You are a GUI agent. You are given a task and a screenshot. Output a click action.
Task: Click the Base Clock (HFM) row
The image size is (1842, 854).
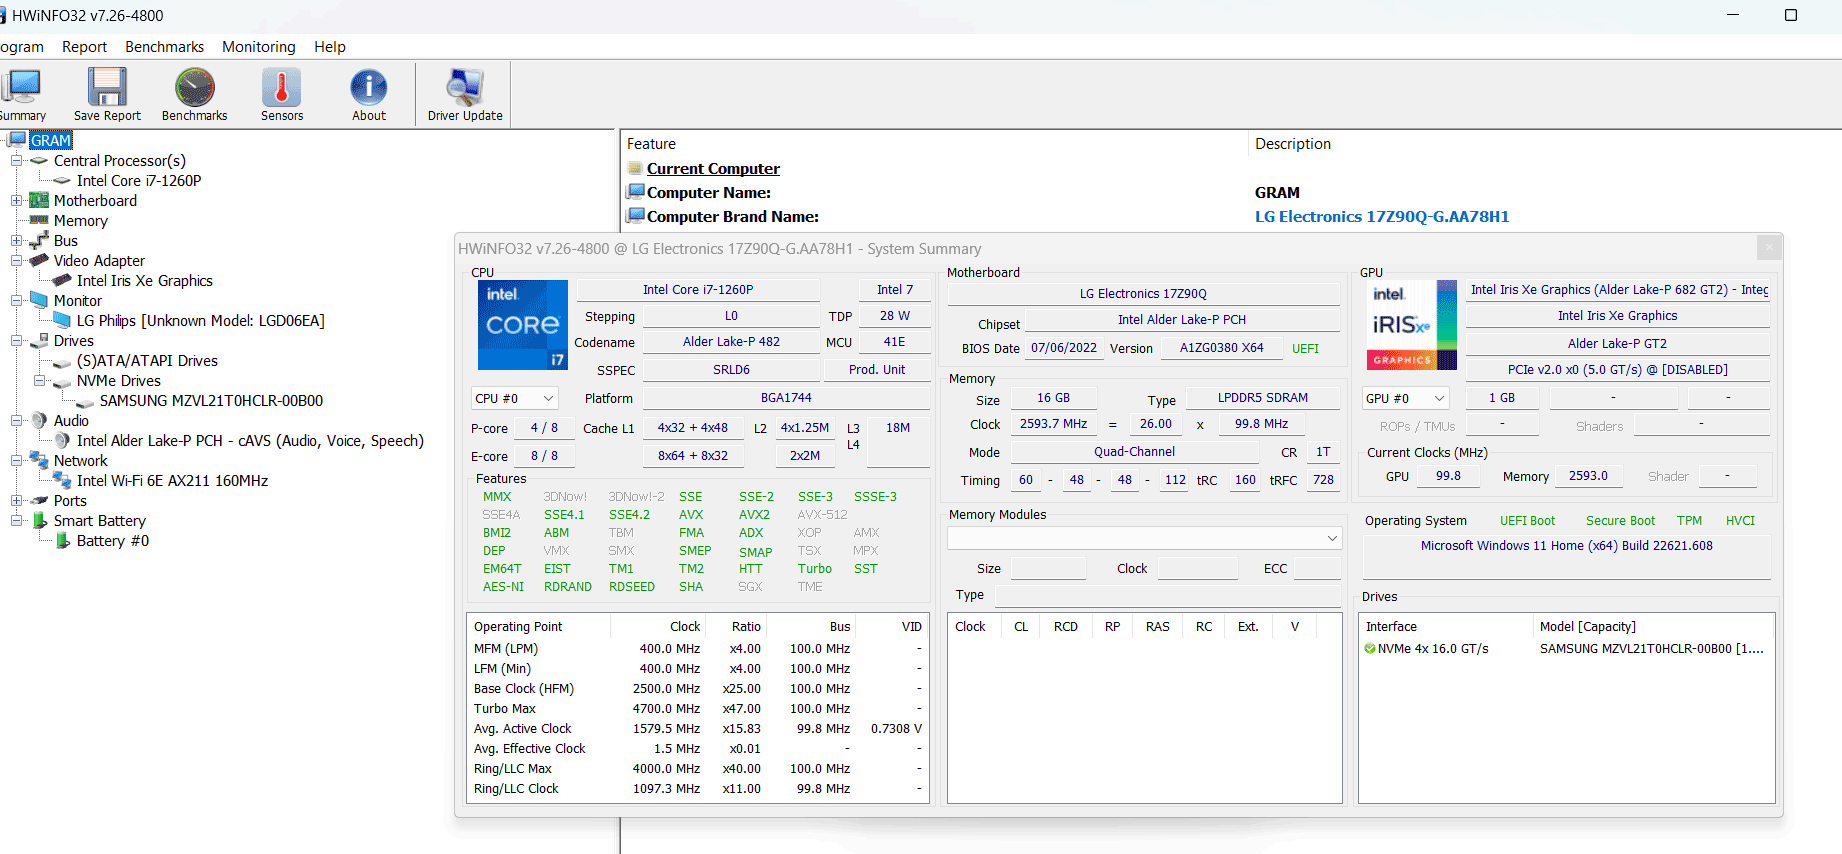point(698,689)
